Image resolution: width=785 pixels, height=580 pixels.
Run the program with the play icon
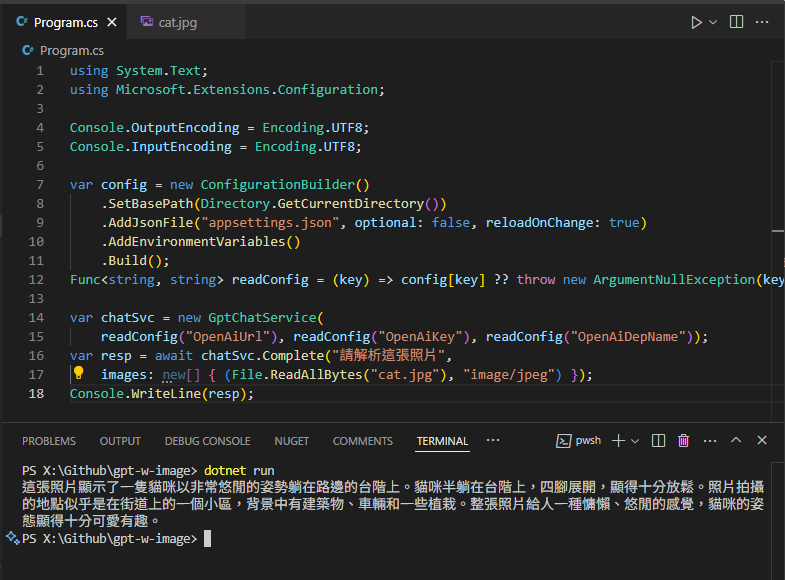click(x=696, y=22)
